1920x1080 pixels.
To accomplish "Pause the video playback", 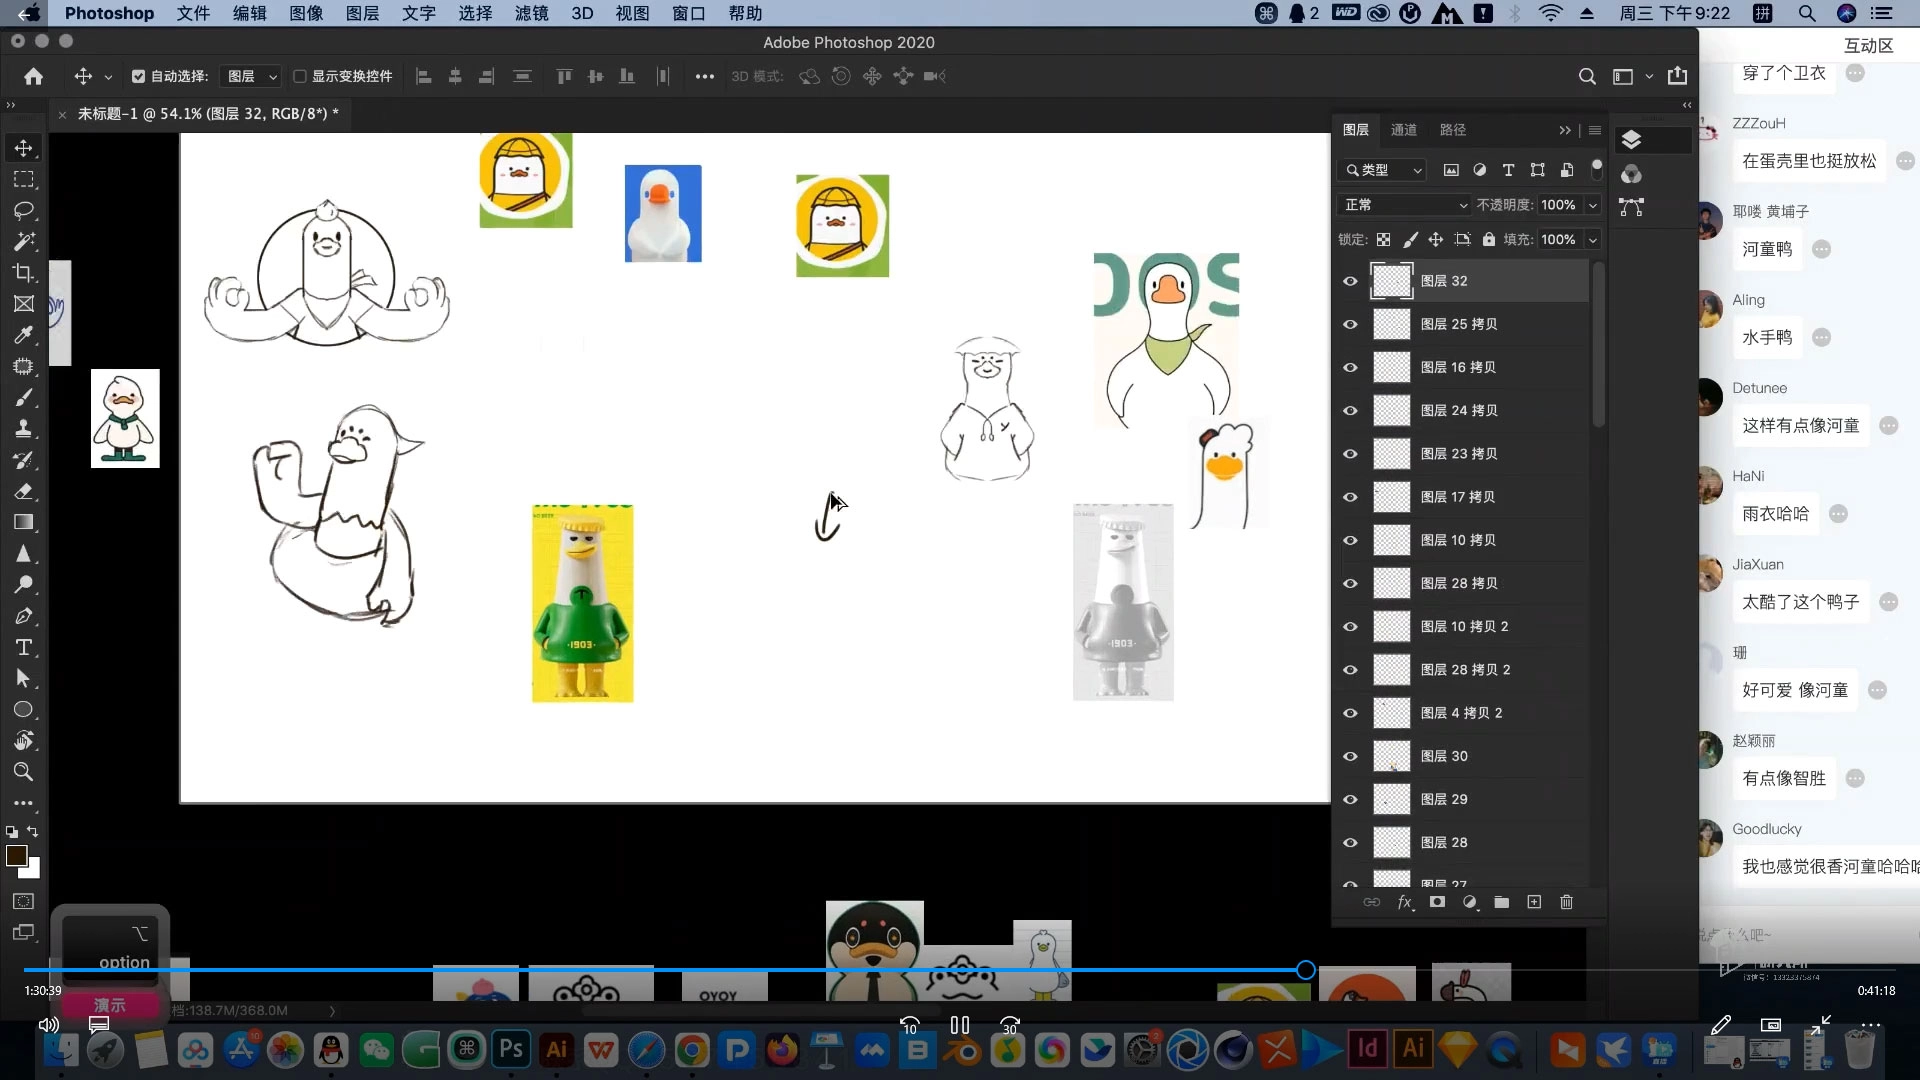I will (959, 1025).
